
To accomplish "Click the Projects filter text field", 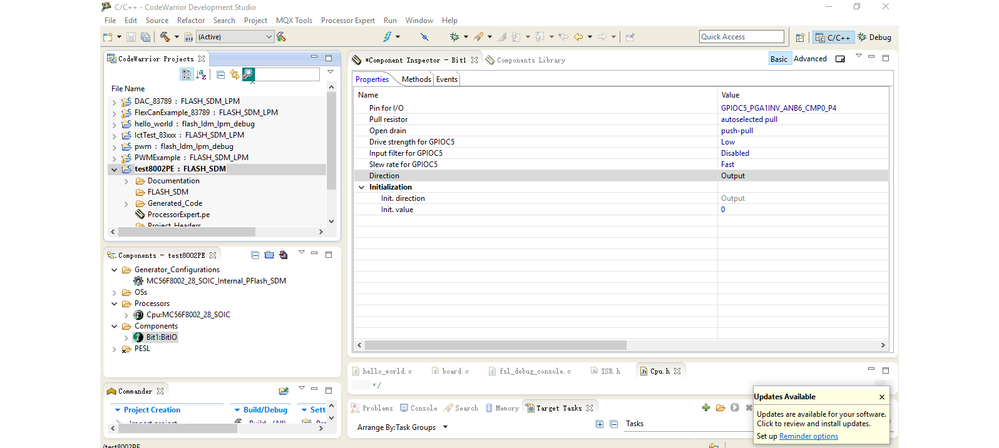I will coord(287,75).
